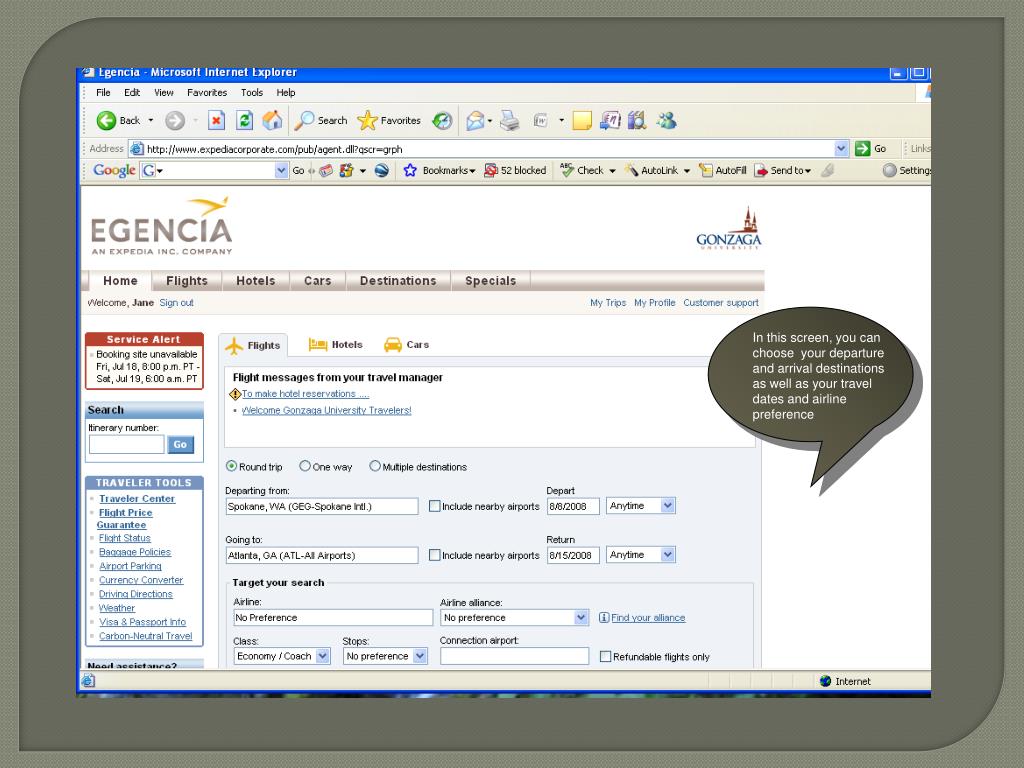Screen dimensions: 1024x768
Task: Enable Refundable flights only checkbox
Action: [605, 656]
